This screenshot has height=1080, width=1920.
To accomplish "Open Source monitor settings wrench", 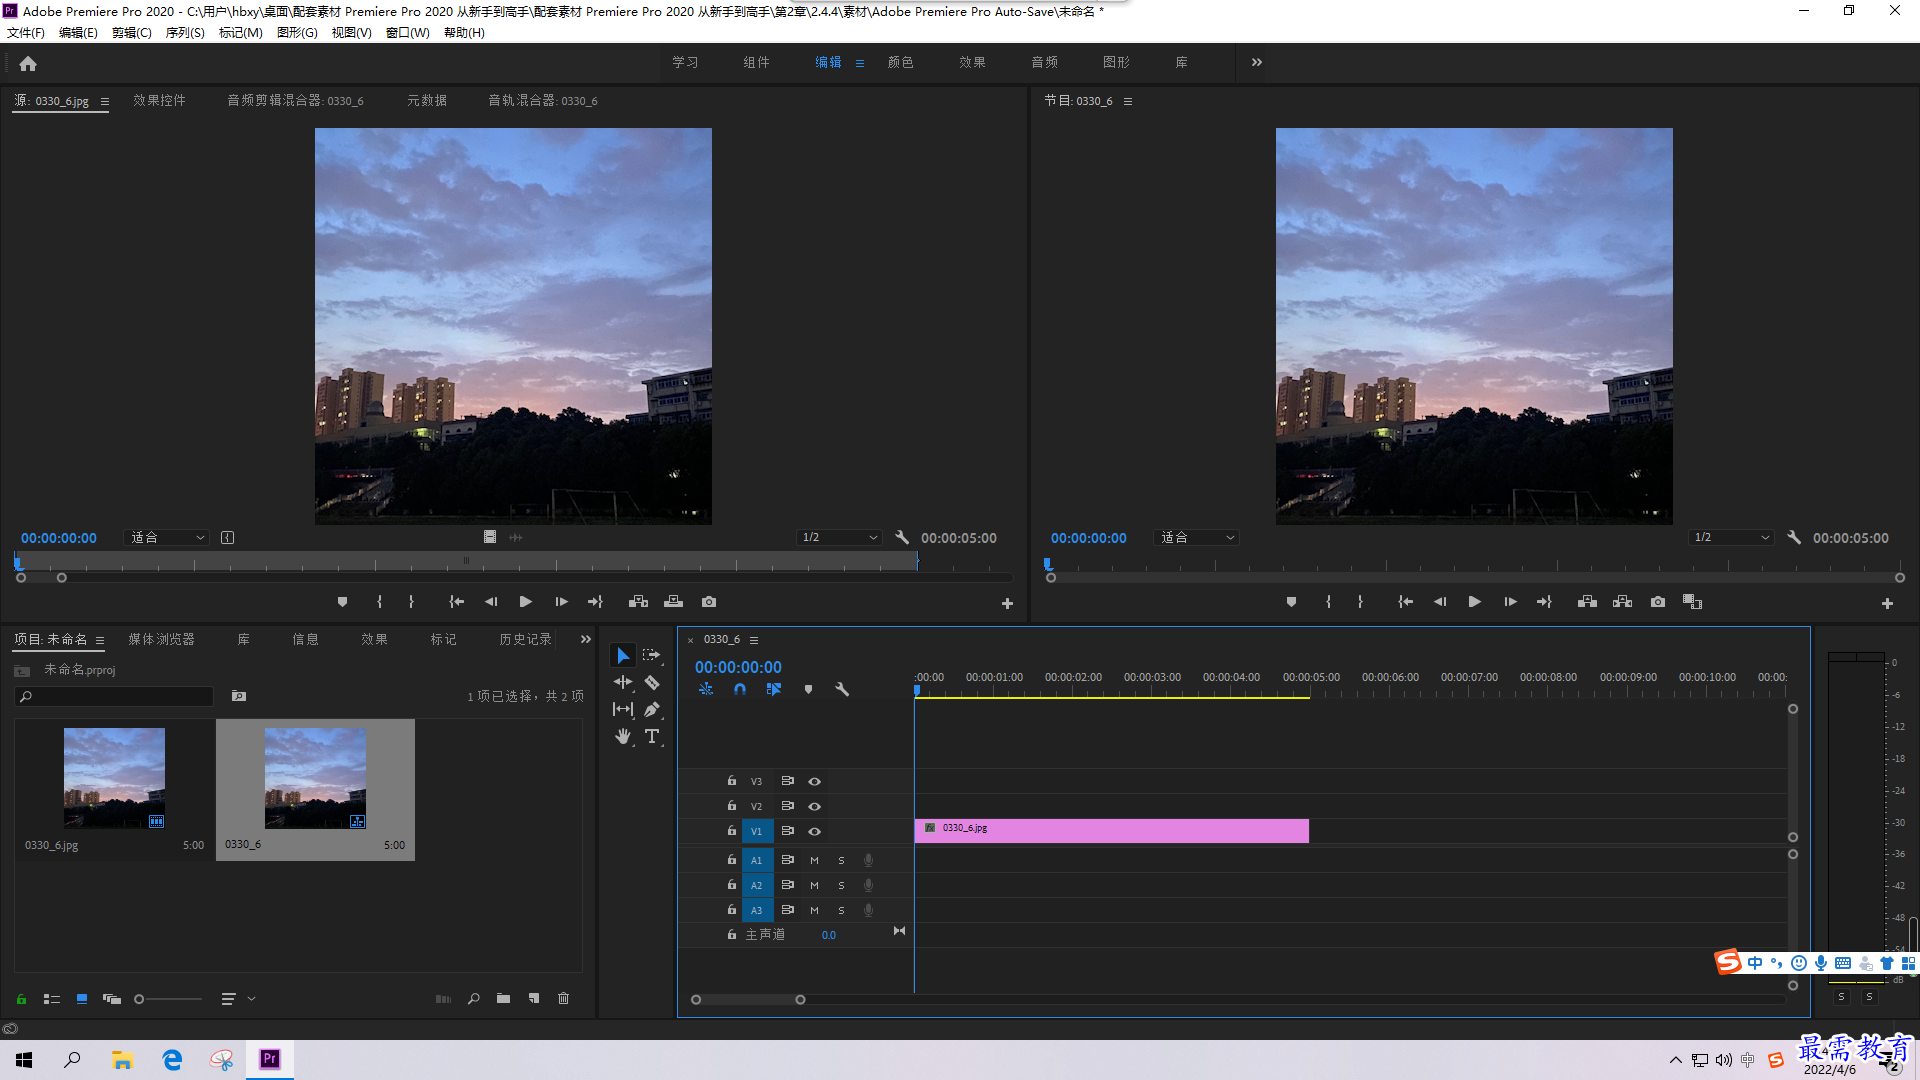I will click(x=902, y=538).
